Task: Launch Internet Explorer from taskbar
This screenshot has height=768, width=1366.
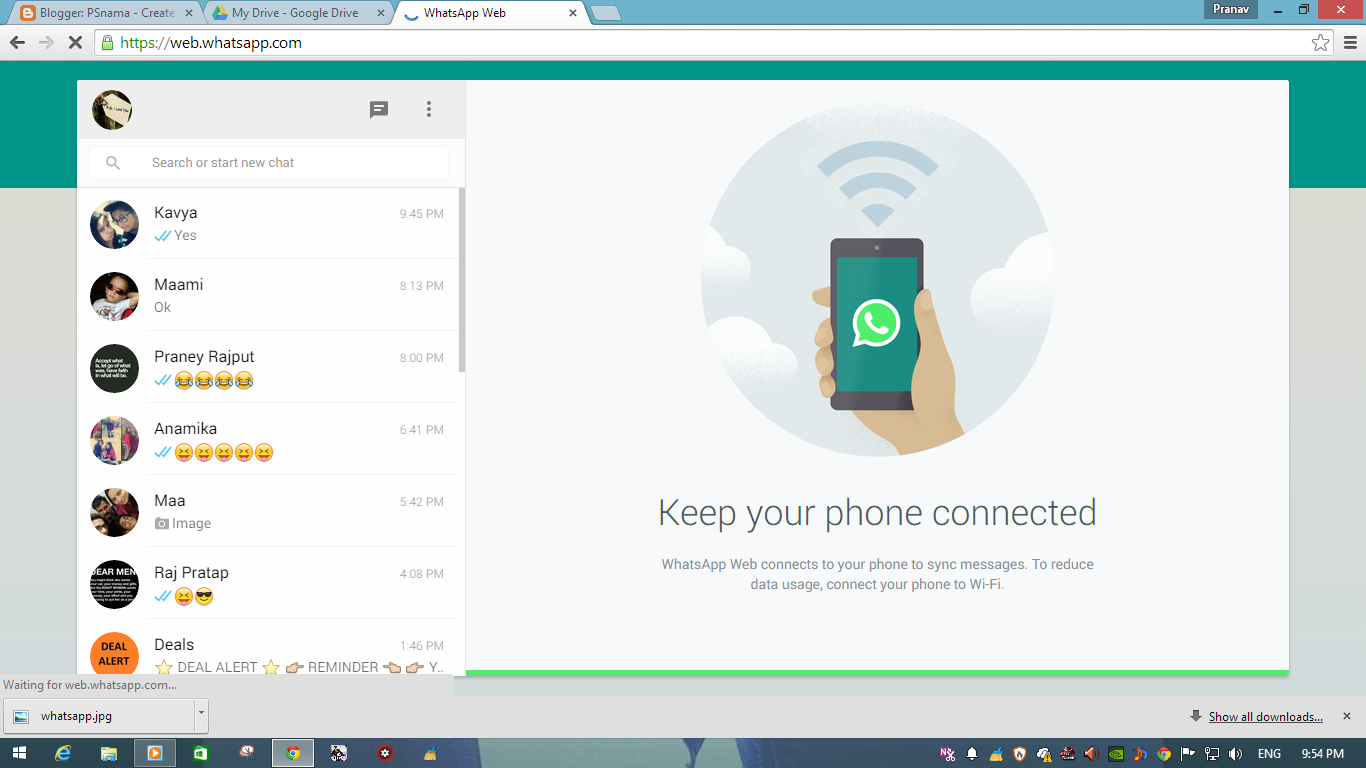Action: (63, 753)
